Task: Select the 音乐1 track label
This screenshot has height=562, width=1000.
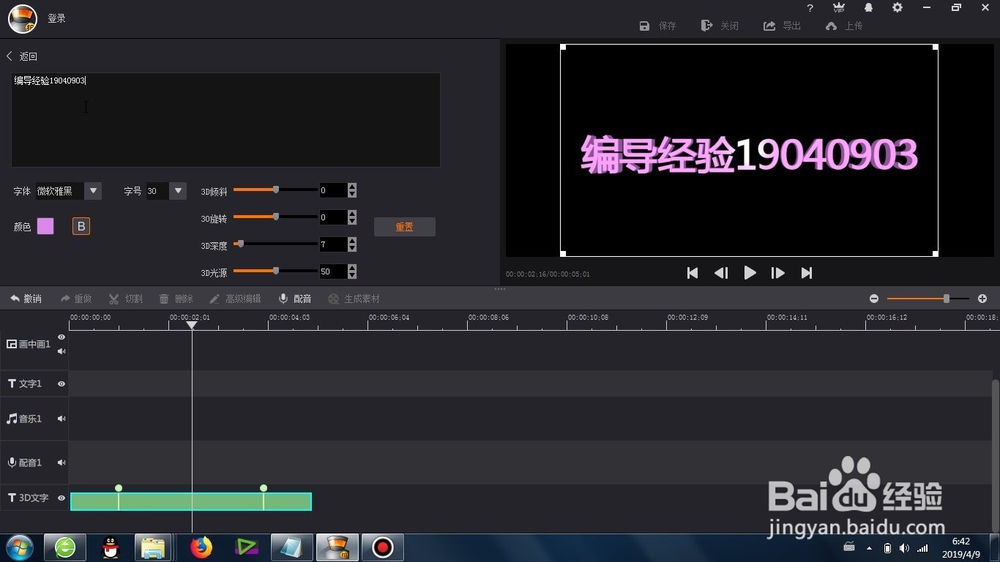Action: tap(24, 418)
